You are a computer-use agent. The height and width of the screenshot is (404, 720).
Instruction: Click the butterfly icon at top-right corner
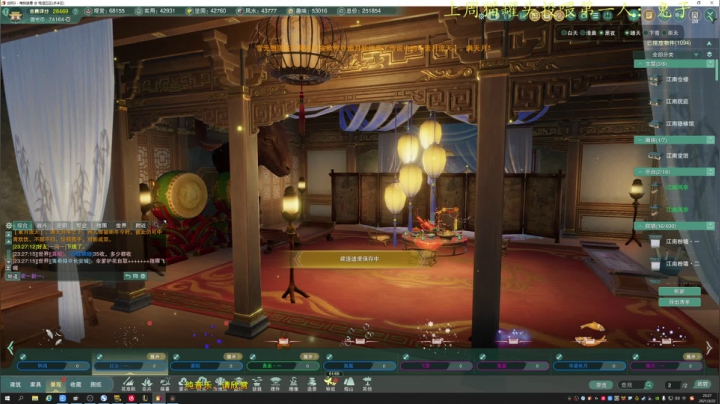(710, 16)
